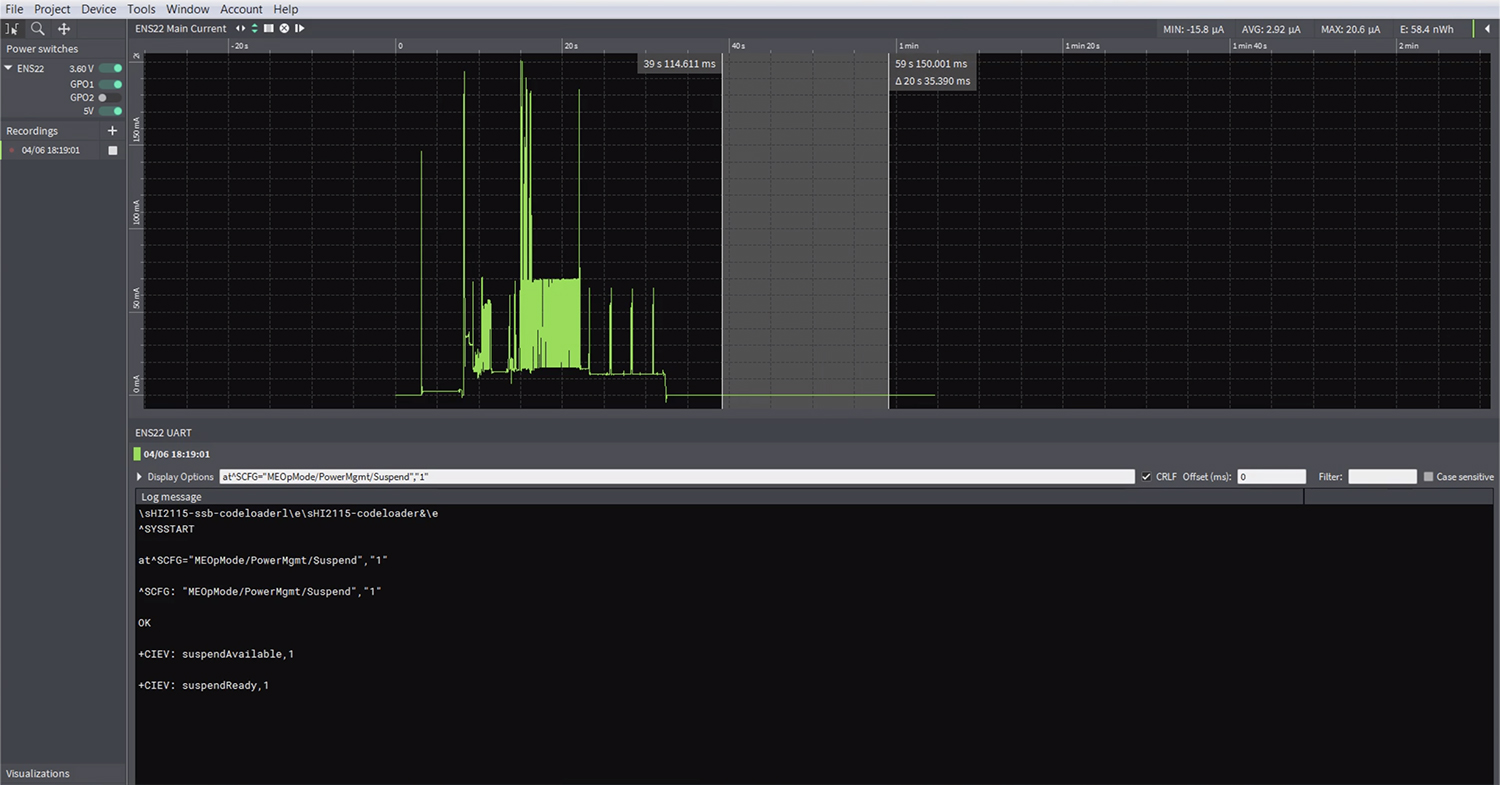Turn off the GPO1 switch

(x=110, y=84)
